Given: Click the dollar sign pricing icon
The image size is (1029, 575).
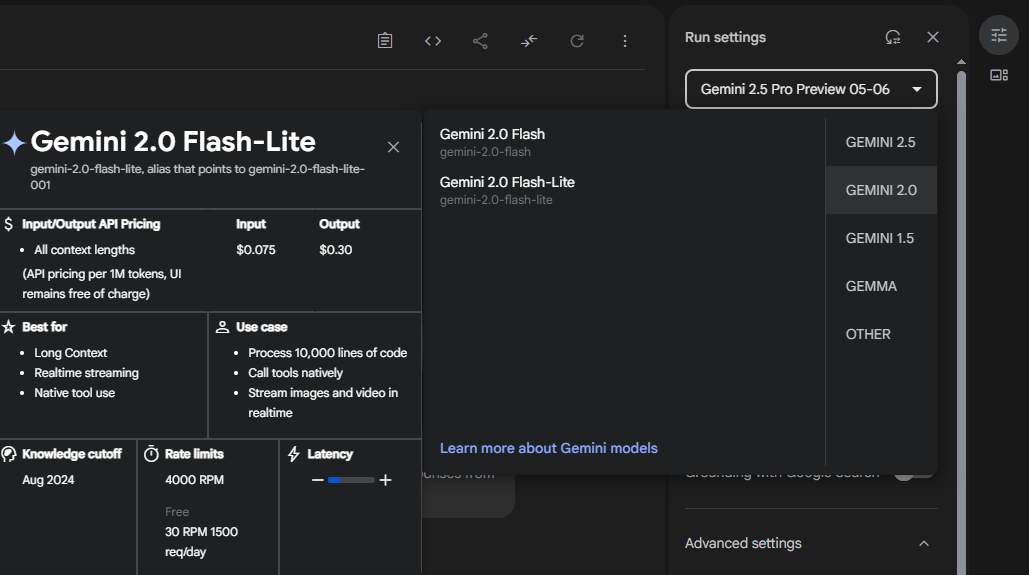Looking at the screenshot, I should coord(9,224).
